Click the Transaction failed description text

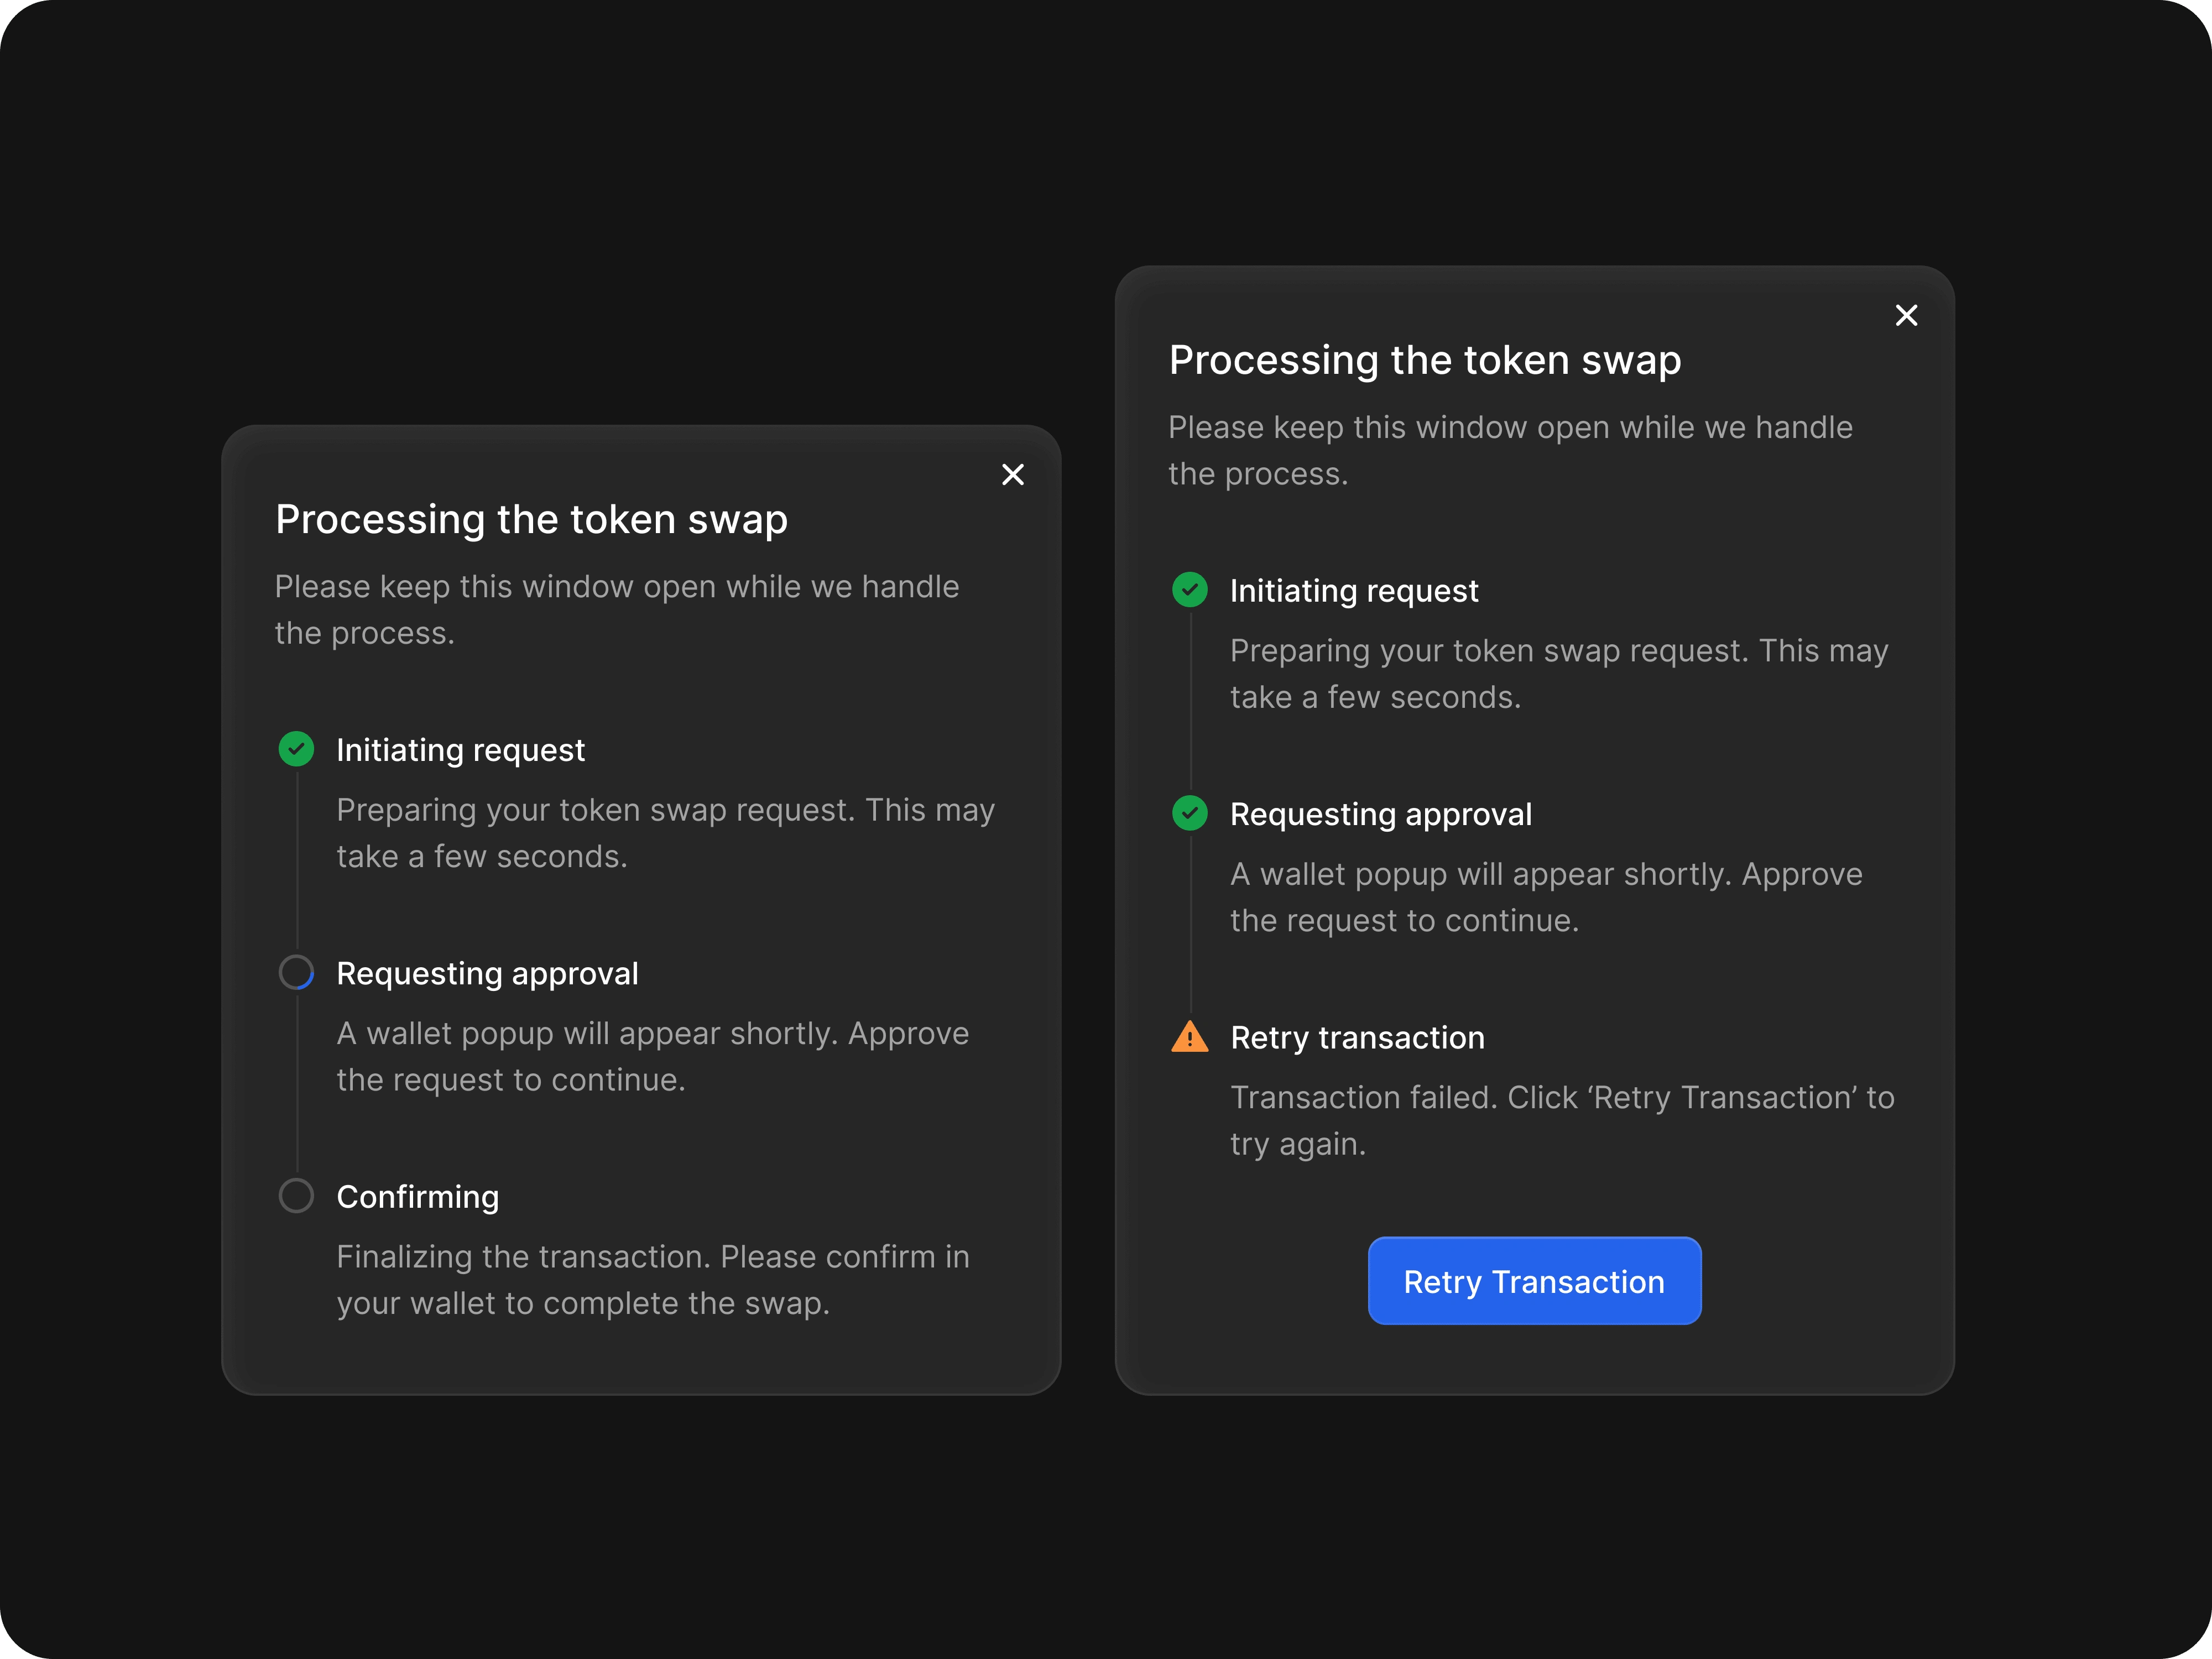(1561, 1120)
